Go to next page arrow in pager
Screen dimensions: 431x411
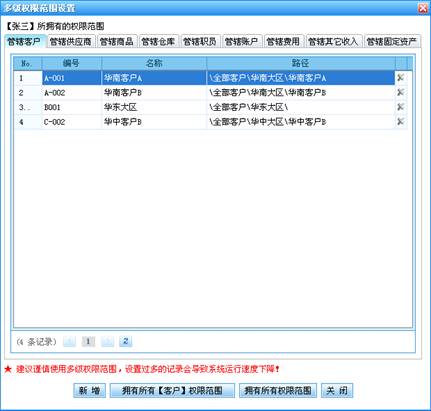click(x=107, y=341)
